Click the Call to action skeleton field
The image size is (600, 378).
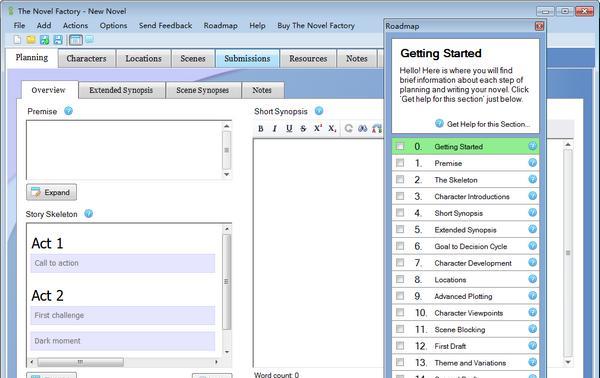click(123, 263)
